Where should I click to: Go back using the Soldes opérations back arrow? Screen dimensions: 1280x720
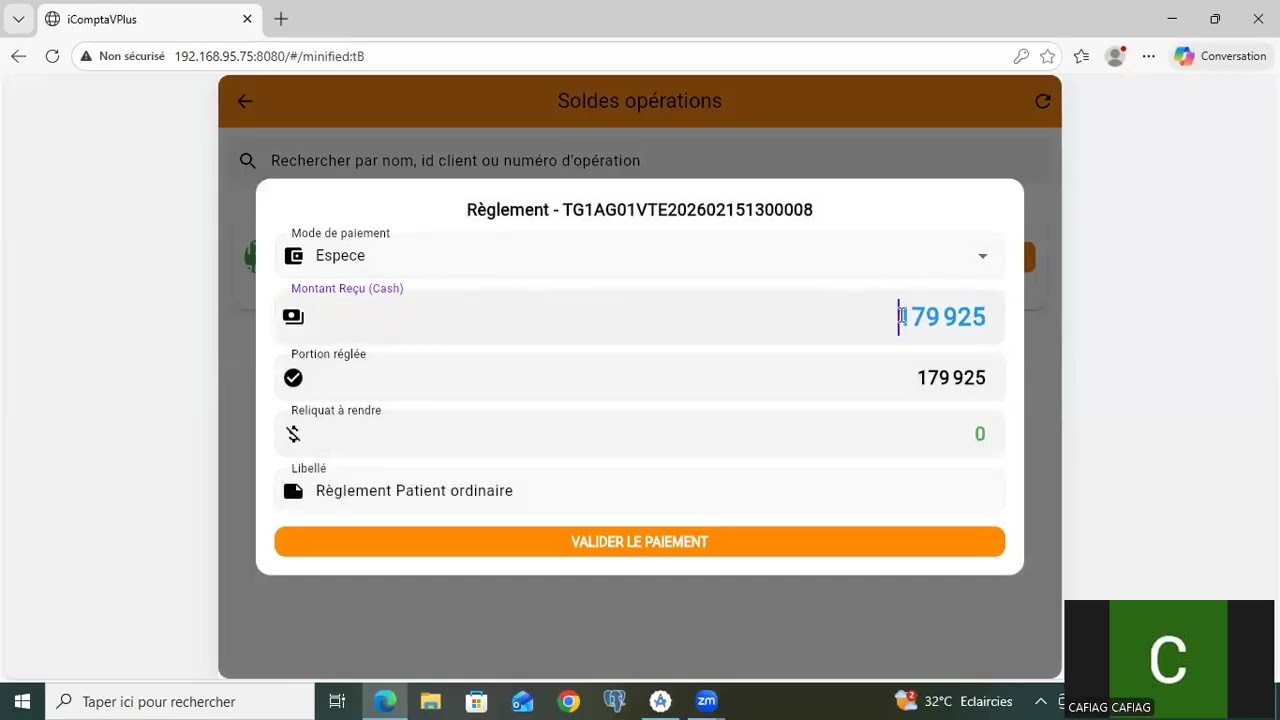point(245,101)
